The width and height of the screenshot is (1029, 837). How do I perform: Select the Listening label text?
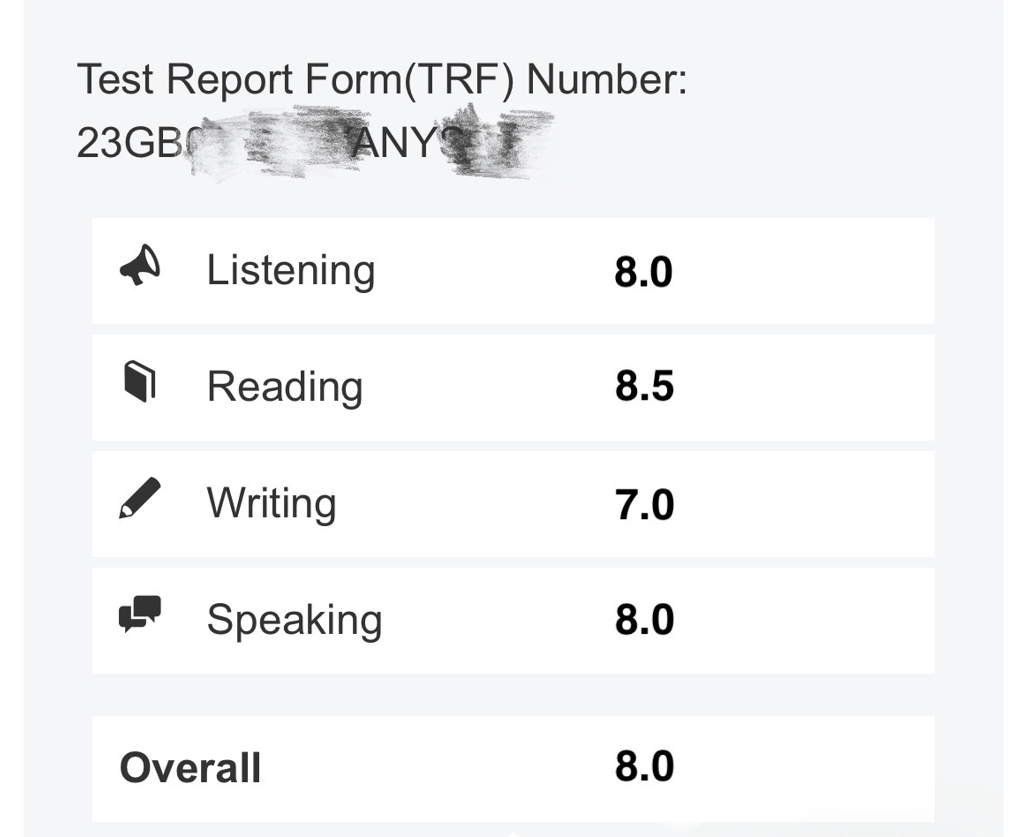tap(290, 270)
